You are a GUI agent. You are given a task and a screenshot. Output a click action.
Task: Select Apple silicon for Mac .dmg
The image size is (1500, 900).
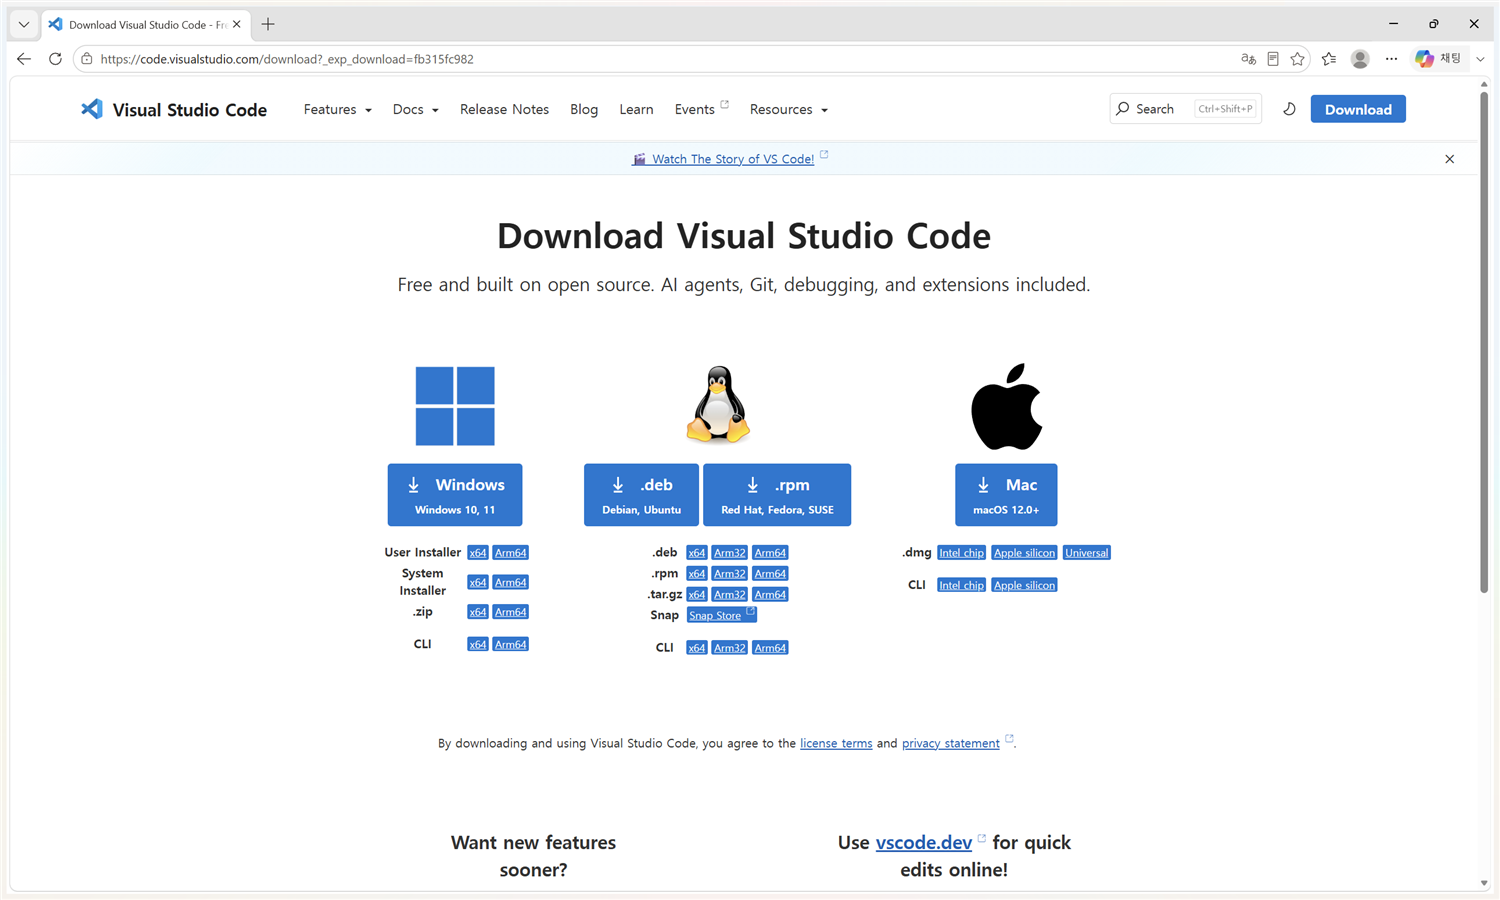pos(1025,553)
